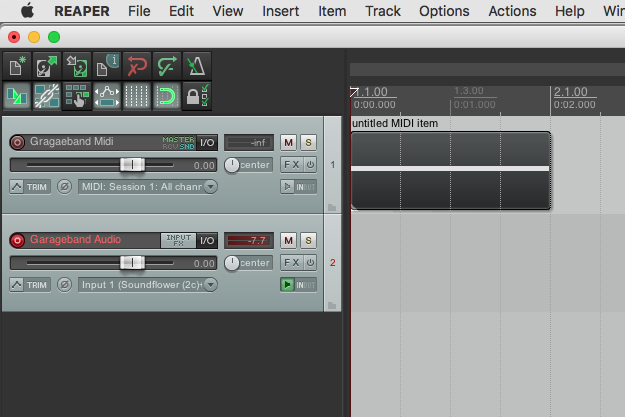Select the untitled MIDI item
This screenshot has height=417, width=625.
click(451, 170)
